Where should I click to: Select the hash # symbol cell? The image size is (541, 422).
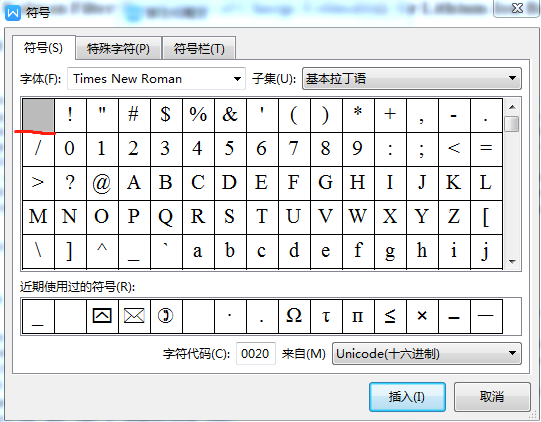coord(134,115)
